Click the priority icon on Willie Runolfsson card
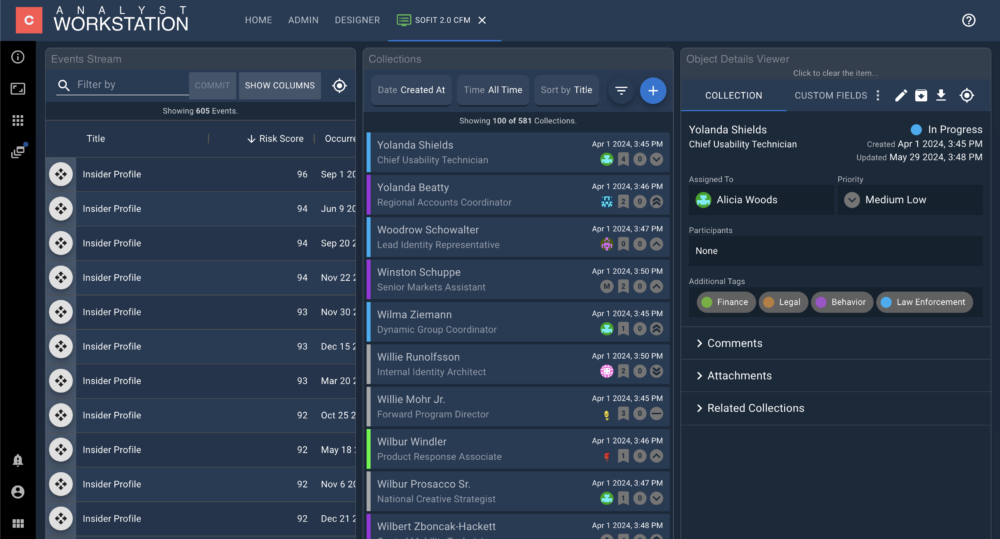Image resolution: width=1000 pixels, height=539 pixels. (656, 371)
